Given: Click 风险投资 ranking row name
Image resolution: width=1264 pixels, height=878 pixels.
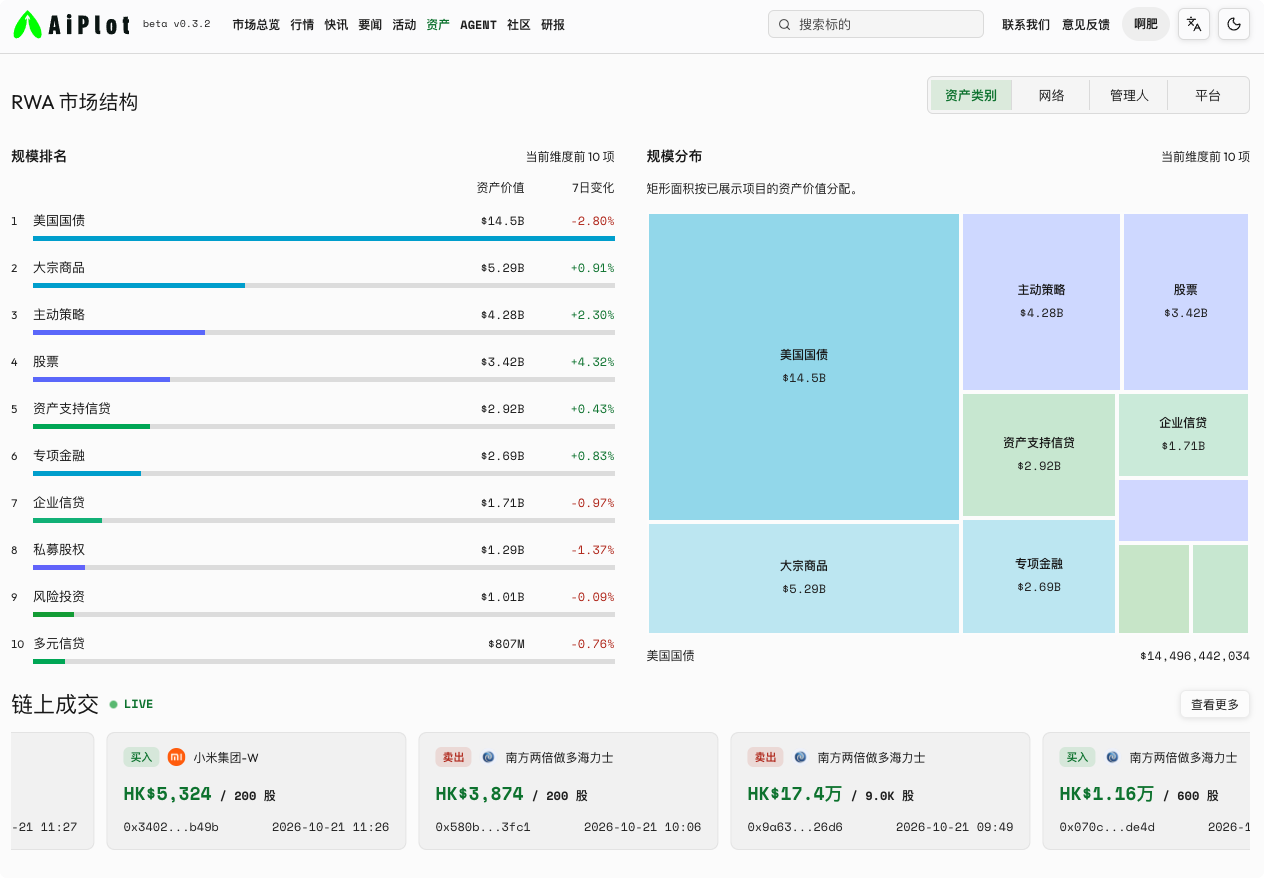Looking at the screenshot, I should 59,596.
